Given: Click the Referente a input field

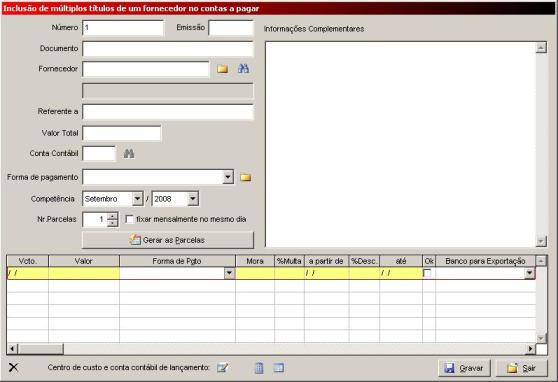Looking at the screenshot, I should tap(168, 112).
